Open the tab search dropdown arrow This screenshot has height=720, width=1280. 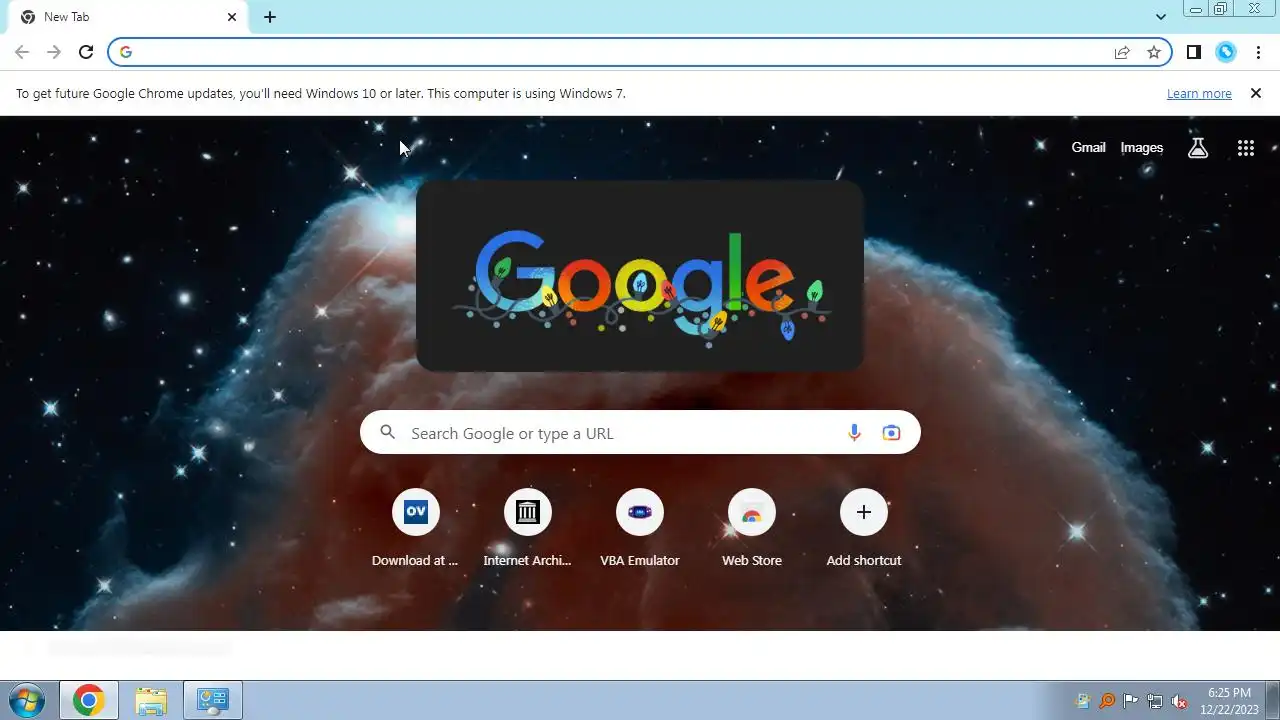point(1161,17)
